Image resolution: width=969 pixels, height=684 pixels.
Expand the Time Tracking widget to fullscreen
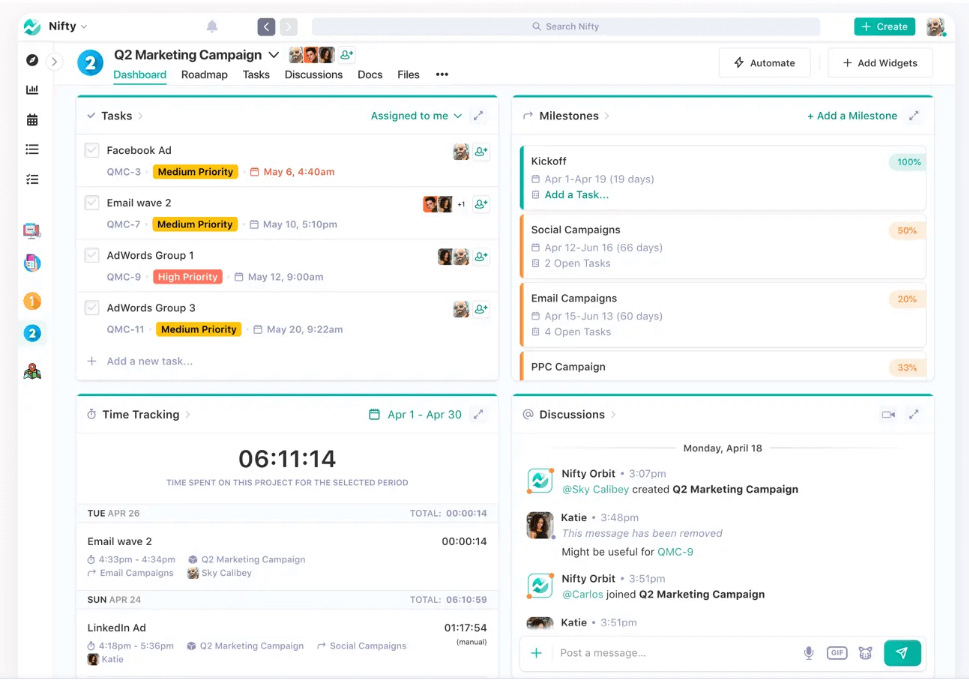tap(478, 415)
